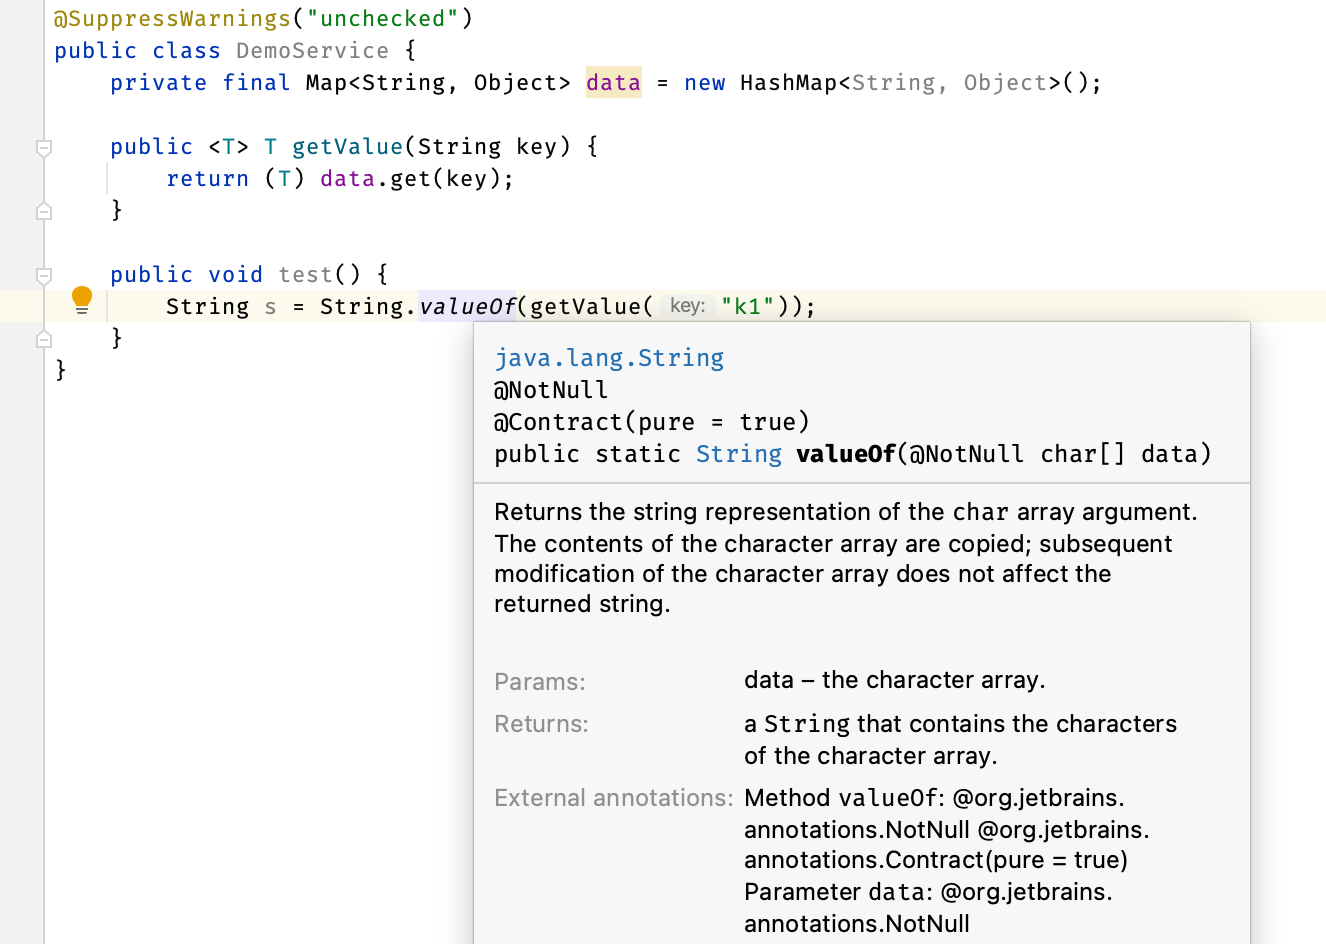Click the "k1" string literal argument
This screenshot has width=1326, height=944.
(x=747, y=306)
